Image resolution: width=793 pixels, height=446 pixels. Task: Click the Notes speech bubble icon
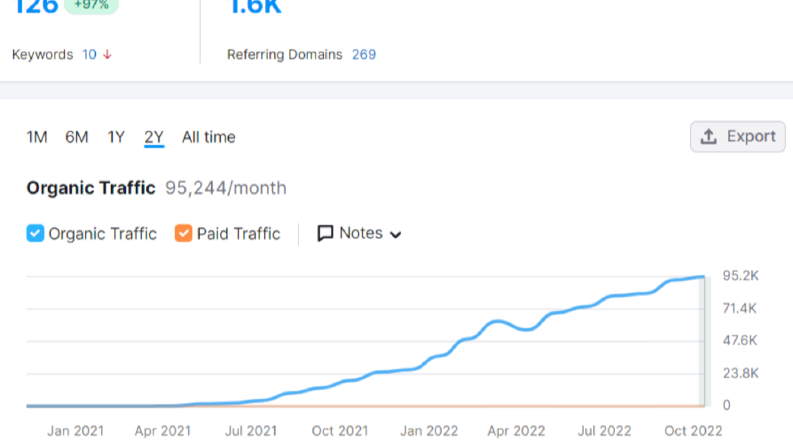tap(325, 234)
